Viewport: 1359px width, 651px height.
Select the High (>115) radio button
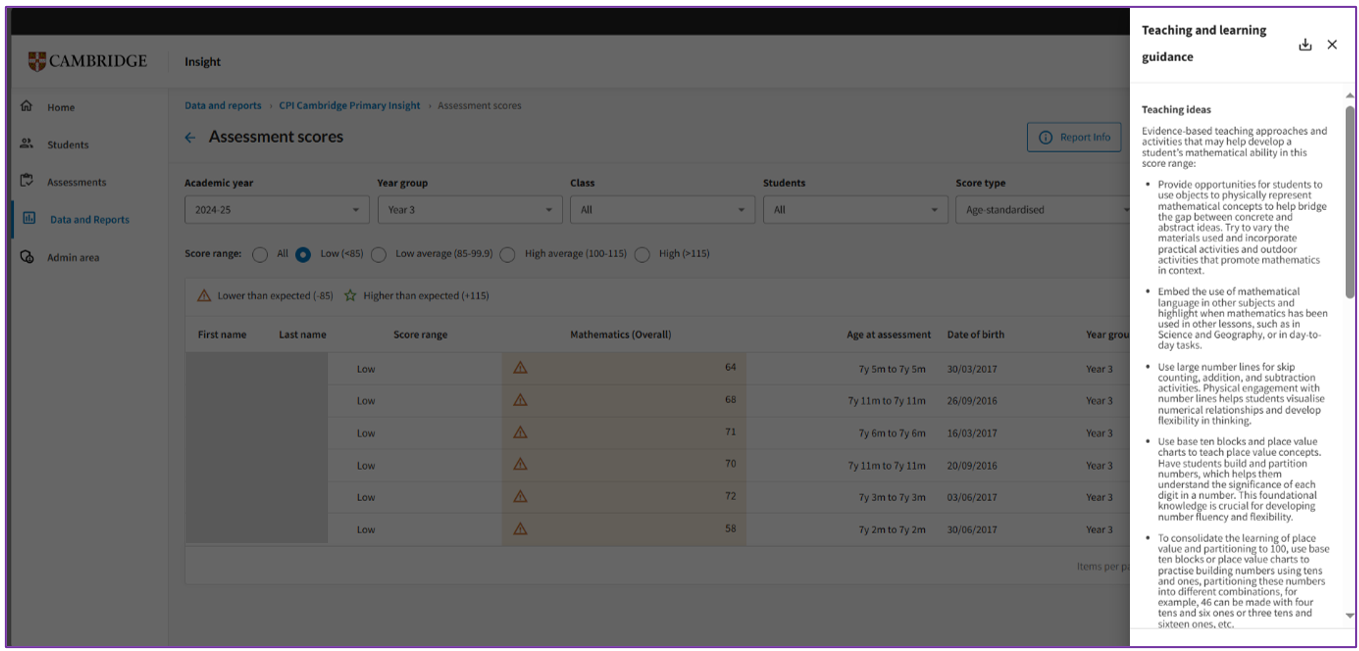642,254
